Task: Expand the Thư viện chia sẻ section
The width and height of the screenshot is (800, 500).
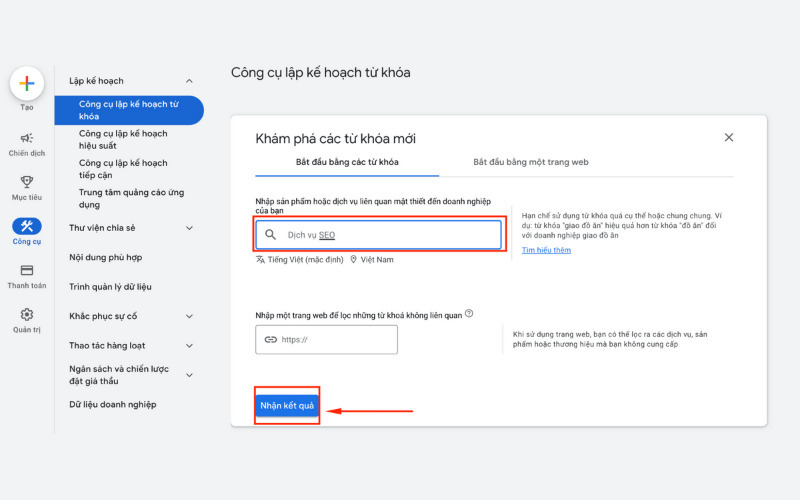Action: (189, 228)
